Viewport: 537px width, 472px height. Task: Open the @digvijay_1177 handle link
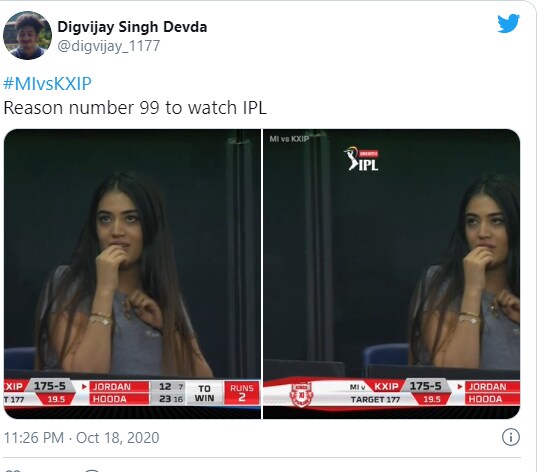(109, 46)
